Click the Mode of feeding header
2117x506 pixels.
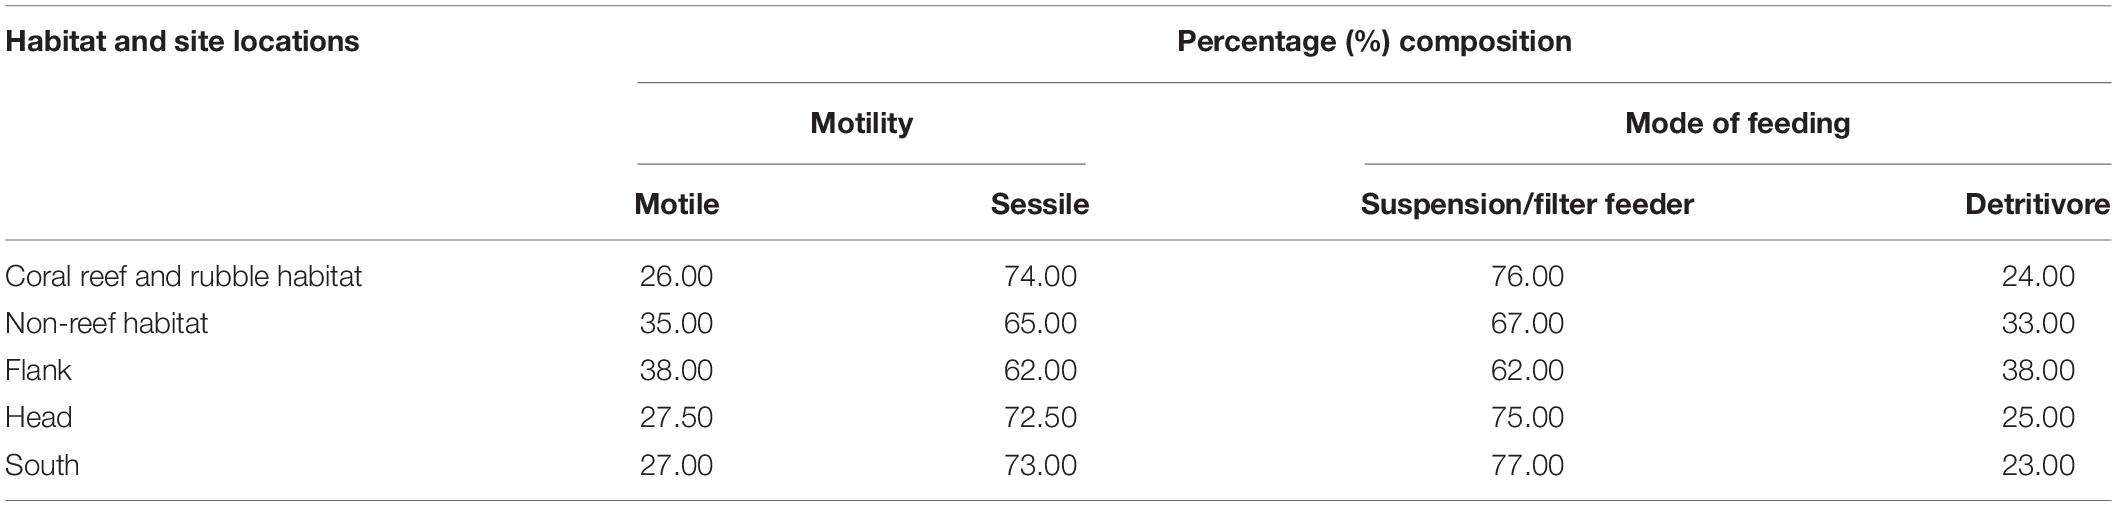pos(1737,123)
